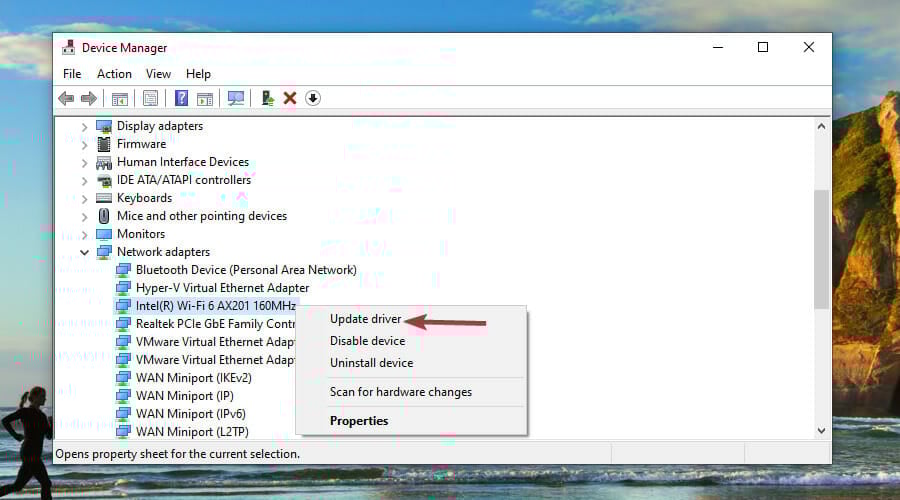Click the Monitors category icon
This screenshot has width=900, height=500.
tap(104, 234)
